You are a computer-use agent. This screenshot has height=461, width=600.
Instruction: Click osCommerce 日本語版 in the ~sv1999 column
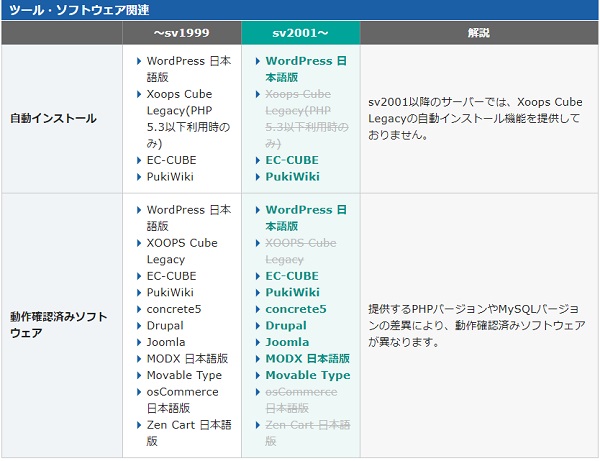coord(183,400)
